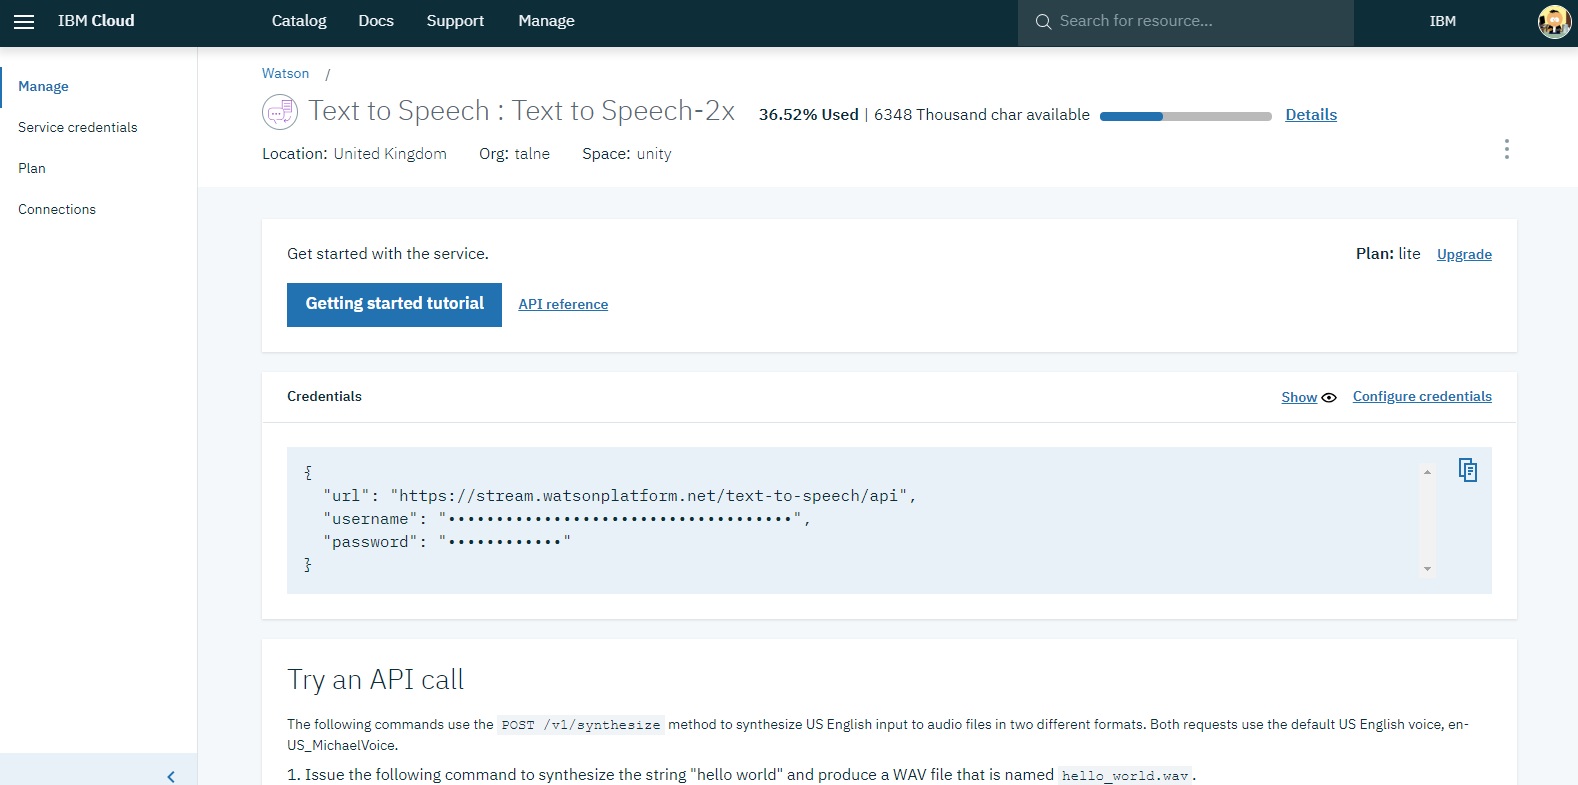Open the Manage menu in top bar
The height and width of the screenshot is (785, 1578).
546,21
